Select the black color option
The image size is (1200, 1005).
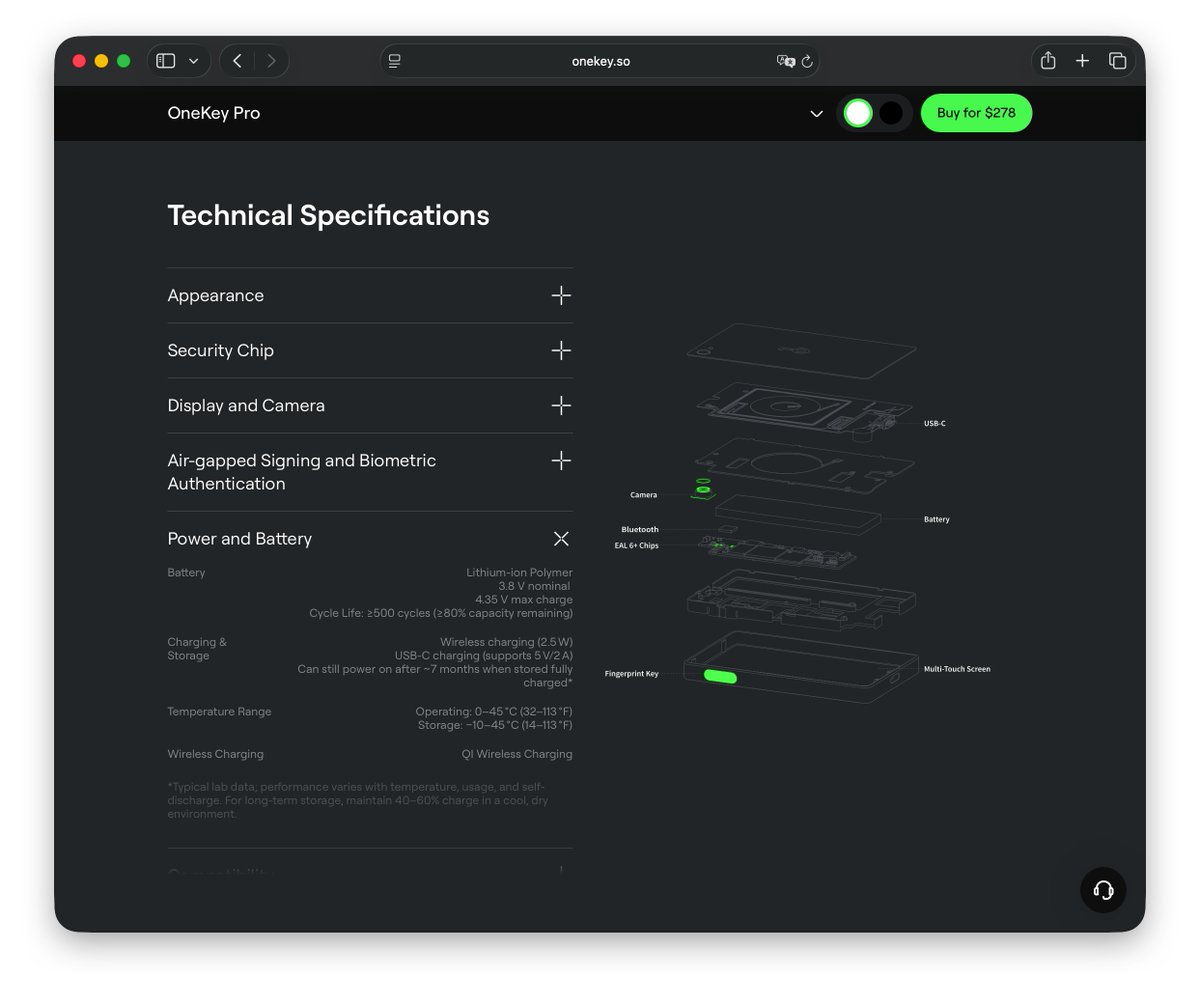(890, 113)
